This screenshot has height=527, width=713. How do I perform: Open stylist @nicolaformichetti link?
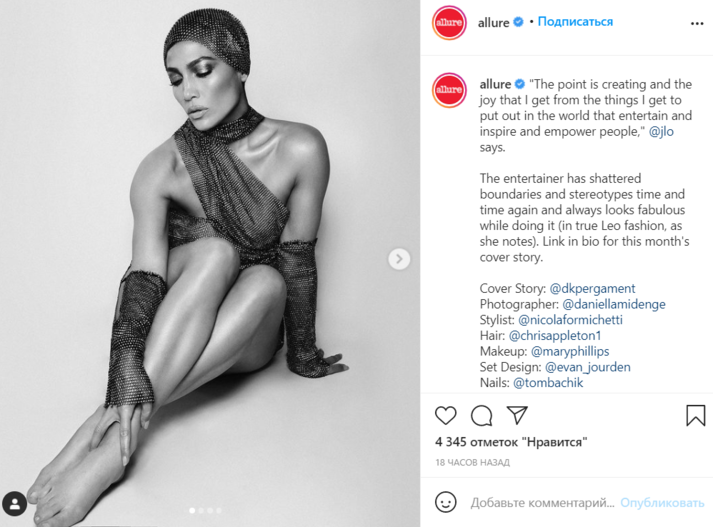click(570, 320)
